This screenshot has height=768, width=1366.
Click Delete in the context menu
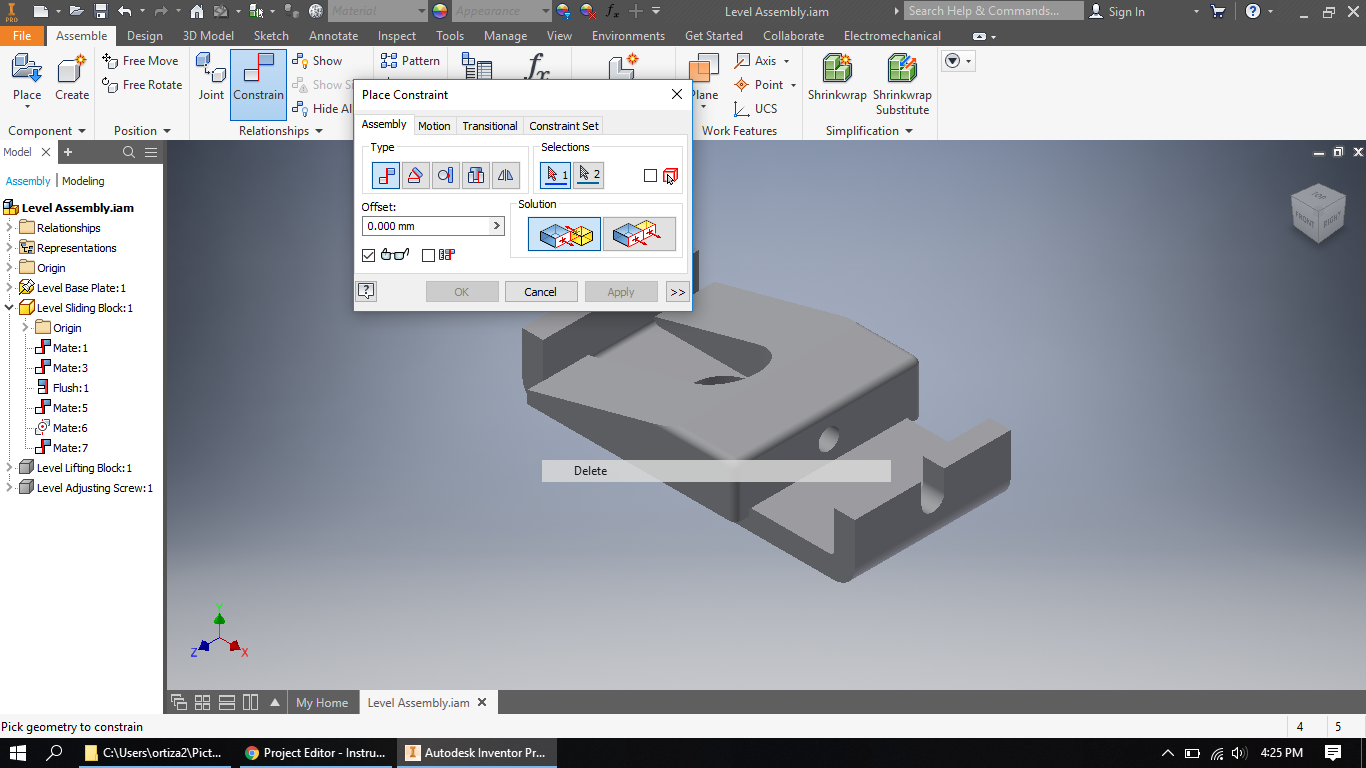590,470
